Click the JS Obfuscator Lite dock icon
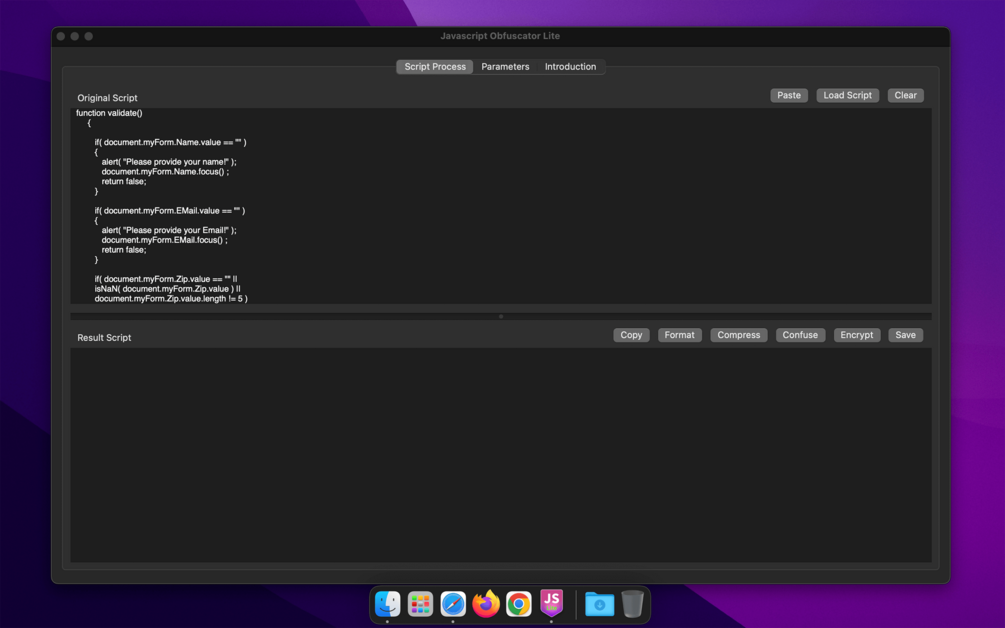Viewport: 1005px width, 628px height. coord(551,603)
